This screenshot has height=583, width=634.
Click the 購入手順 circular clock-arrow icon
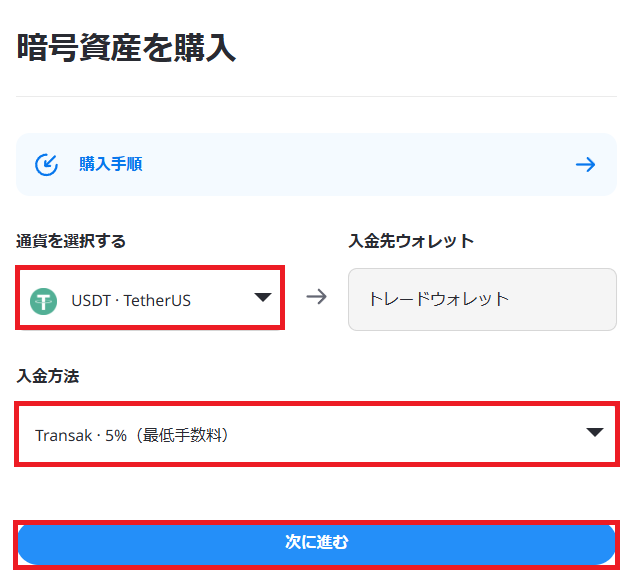tap(46, 165)
